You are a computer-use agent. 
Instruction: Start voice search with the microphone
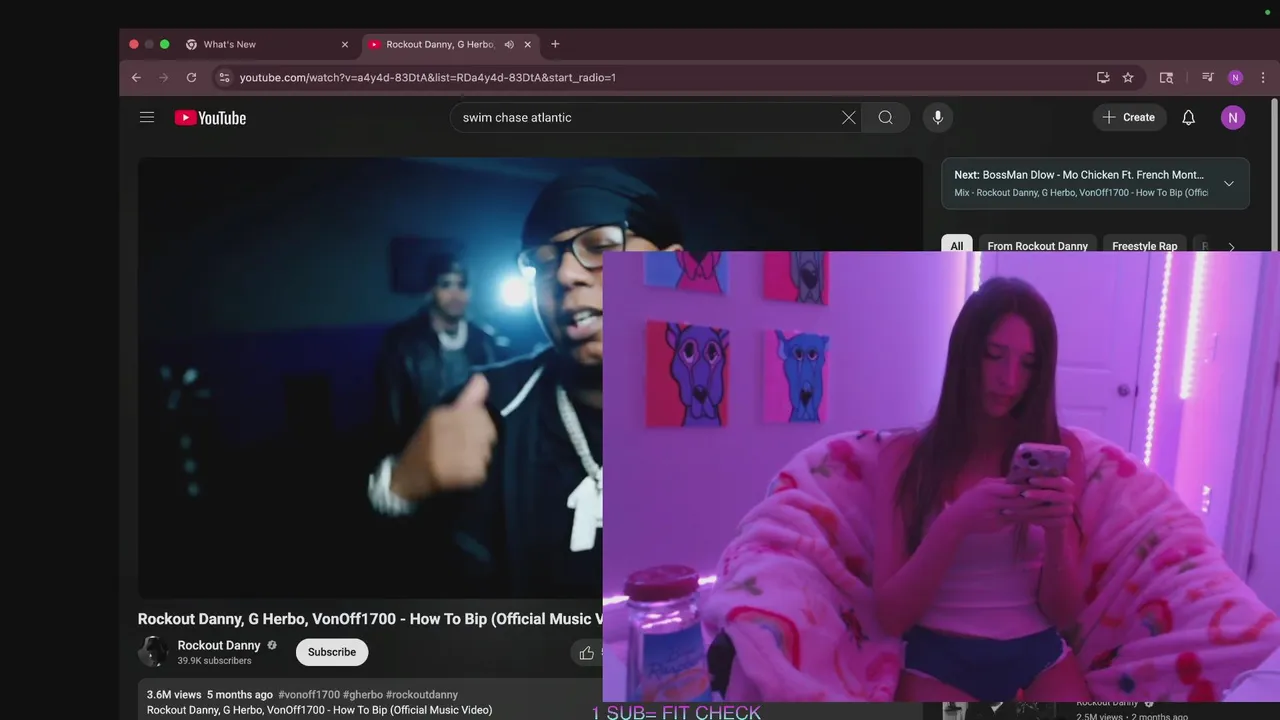pyautogui.click(x=937, y=118)
